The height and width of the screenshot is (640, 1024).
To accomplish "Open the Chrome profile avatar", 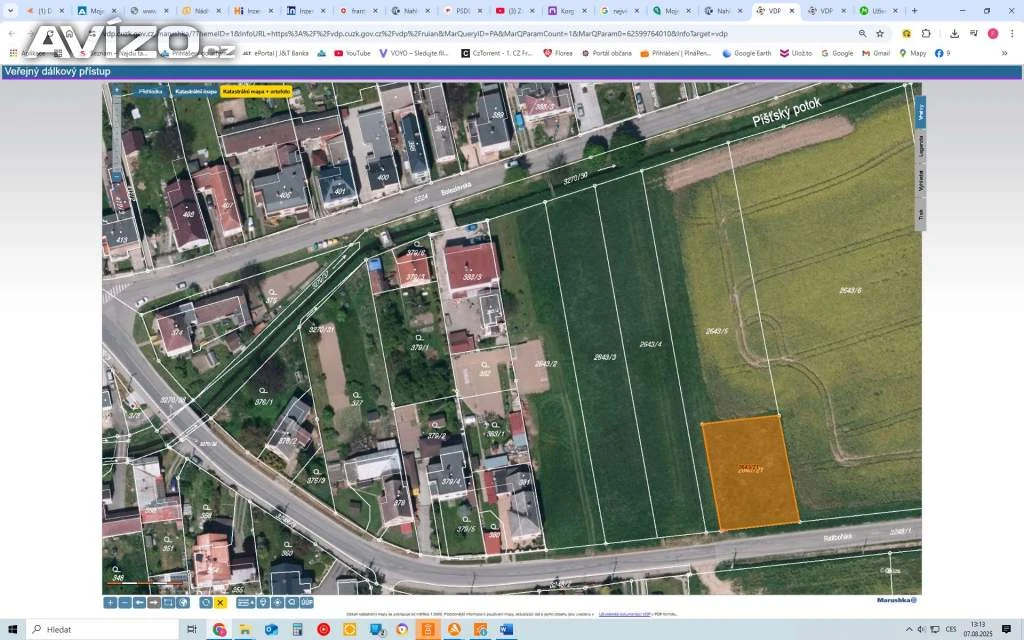I will (x=993, y=33).
